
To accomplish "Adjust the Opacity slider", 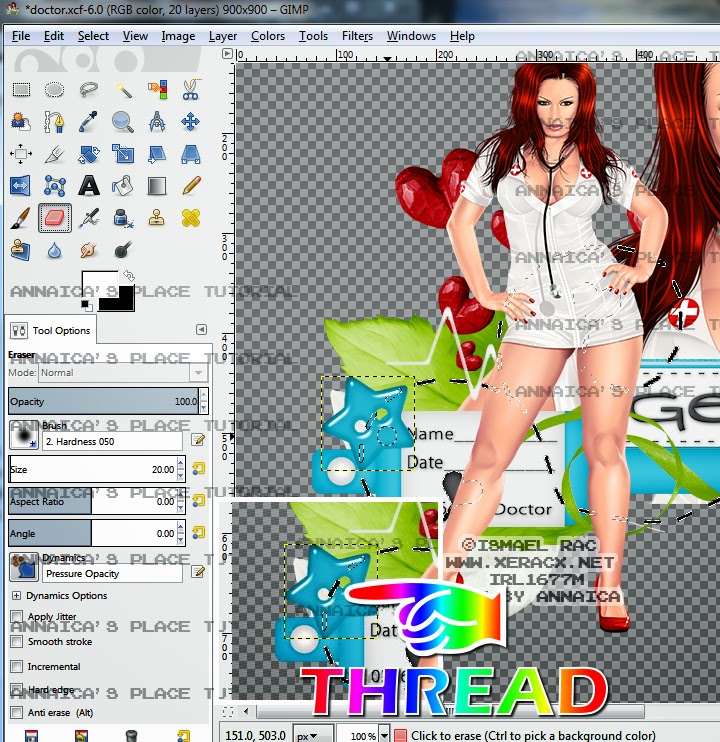I will pyautogui.click(x=104, y=401).
